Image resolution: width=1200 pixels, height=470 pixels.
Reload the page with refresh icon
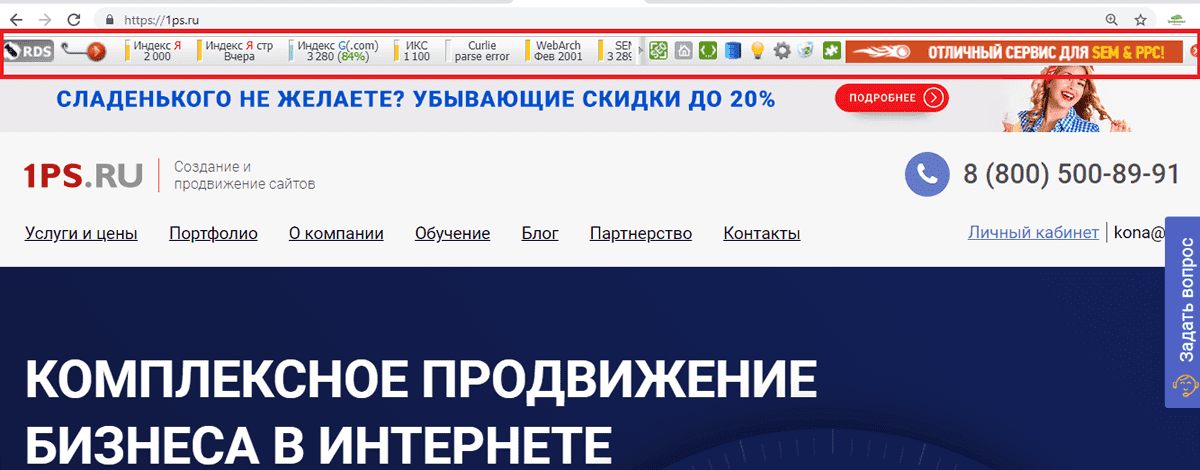pos(73,19)
